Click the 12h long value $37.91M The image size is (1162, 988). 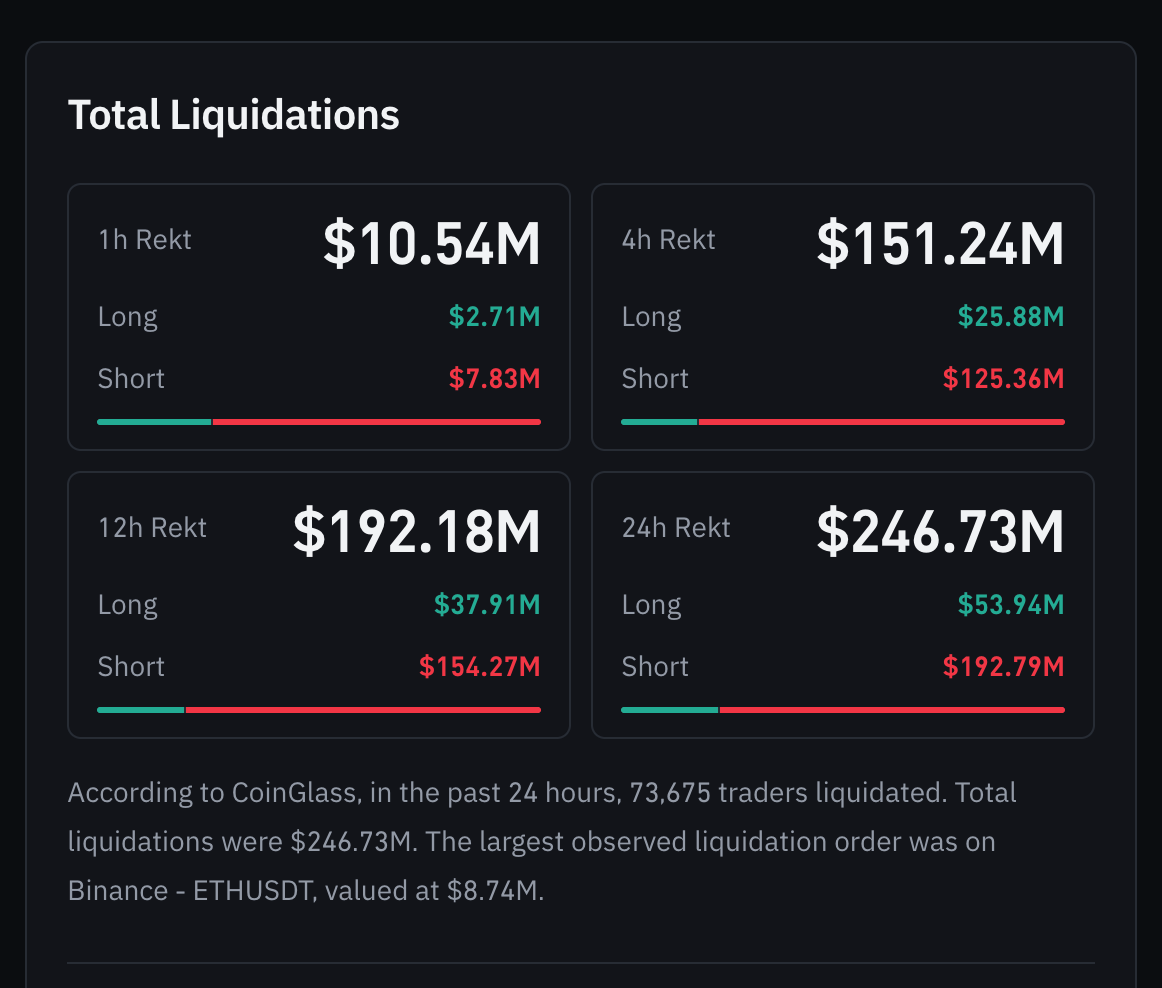(487, 605)
